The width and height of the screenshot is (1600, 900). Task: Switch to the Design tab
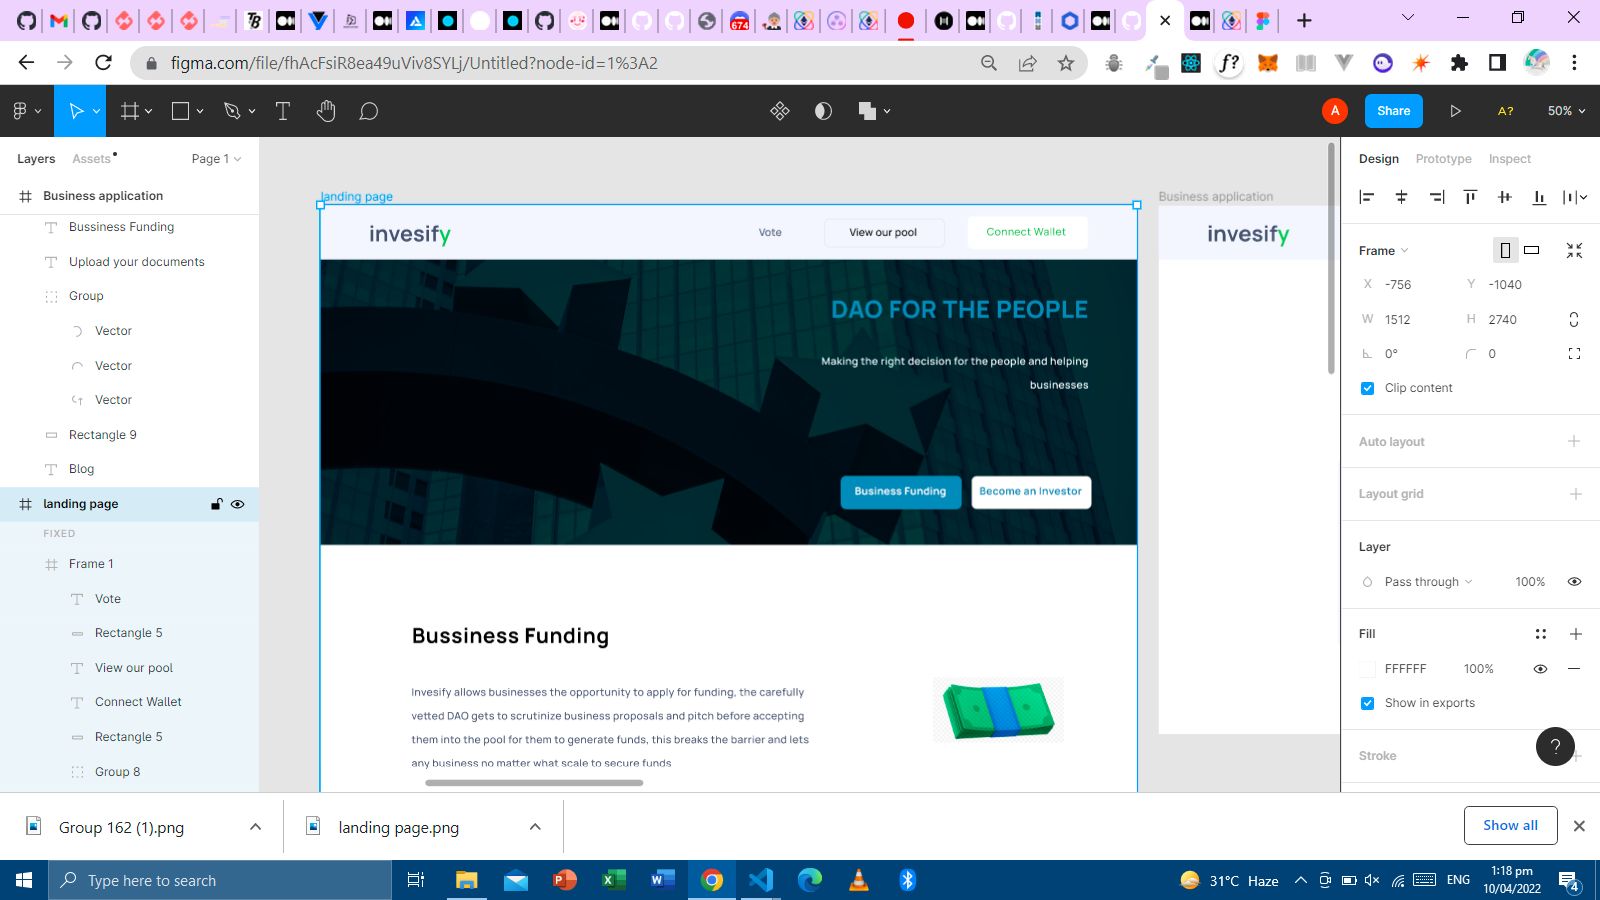pyautogui.click(x=1378, y=159)
